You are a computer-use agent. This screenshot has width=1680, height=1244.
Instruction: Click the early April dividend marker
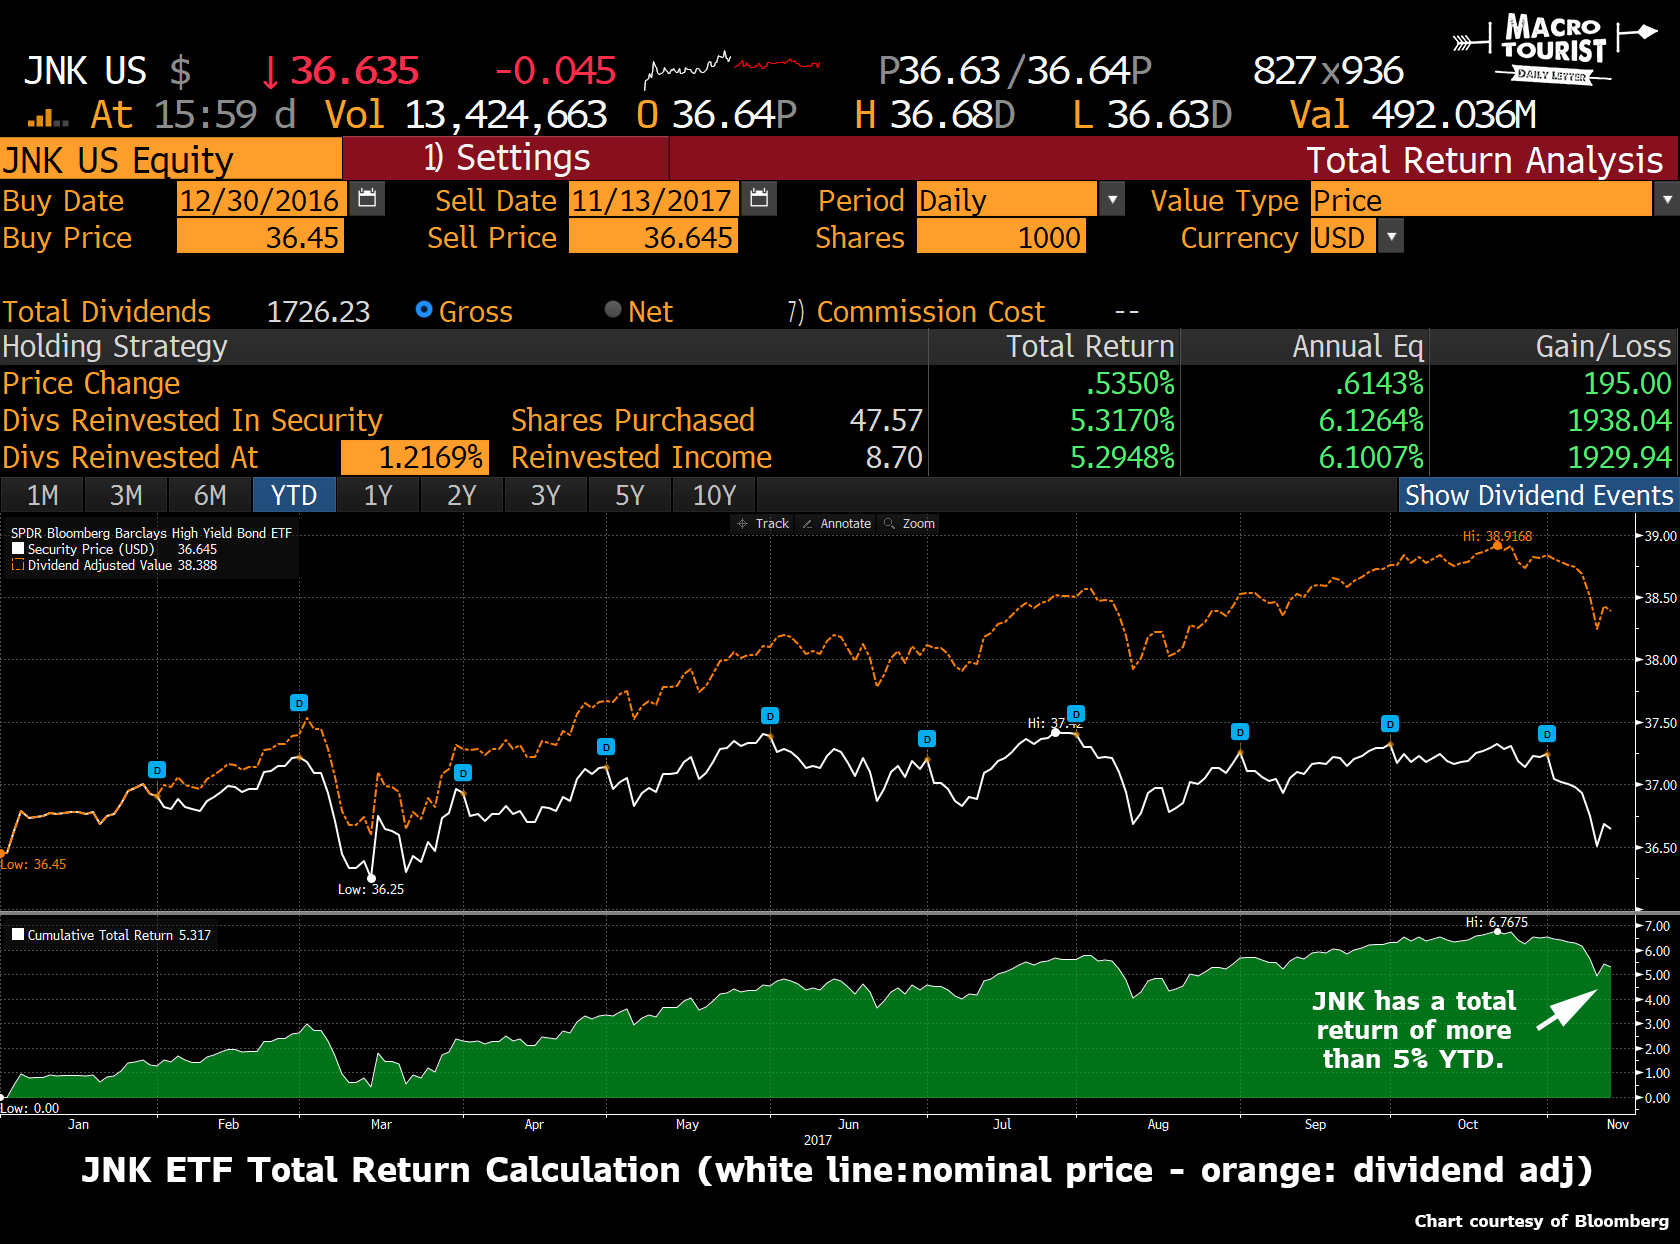(x=462, y=773)
